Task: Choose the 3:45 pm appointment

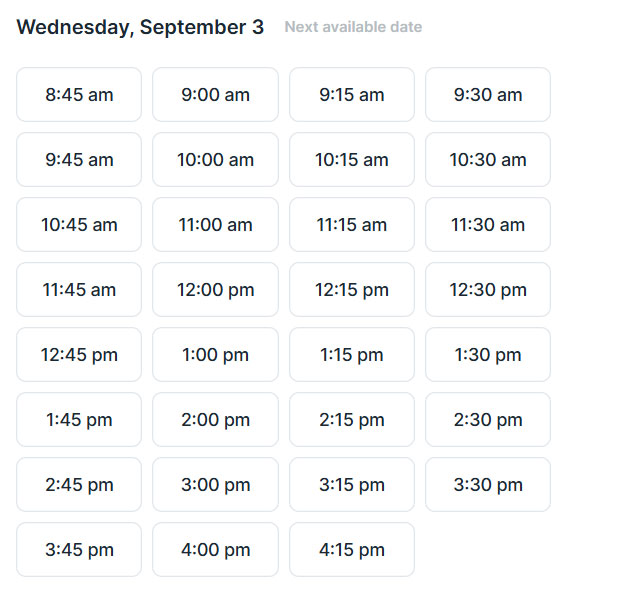Action: point(79,550)
